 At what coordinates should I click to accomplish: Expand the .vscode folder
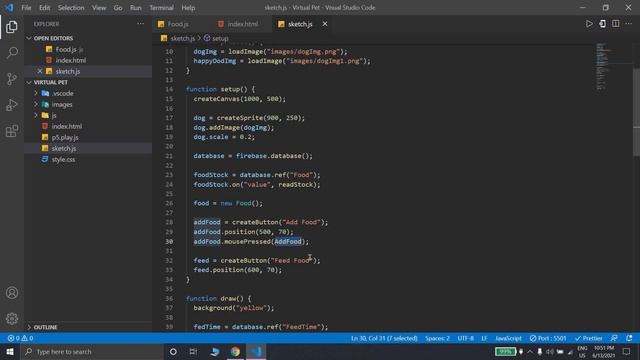36,93
